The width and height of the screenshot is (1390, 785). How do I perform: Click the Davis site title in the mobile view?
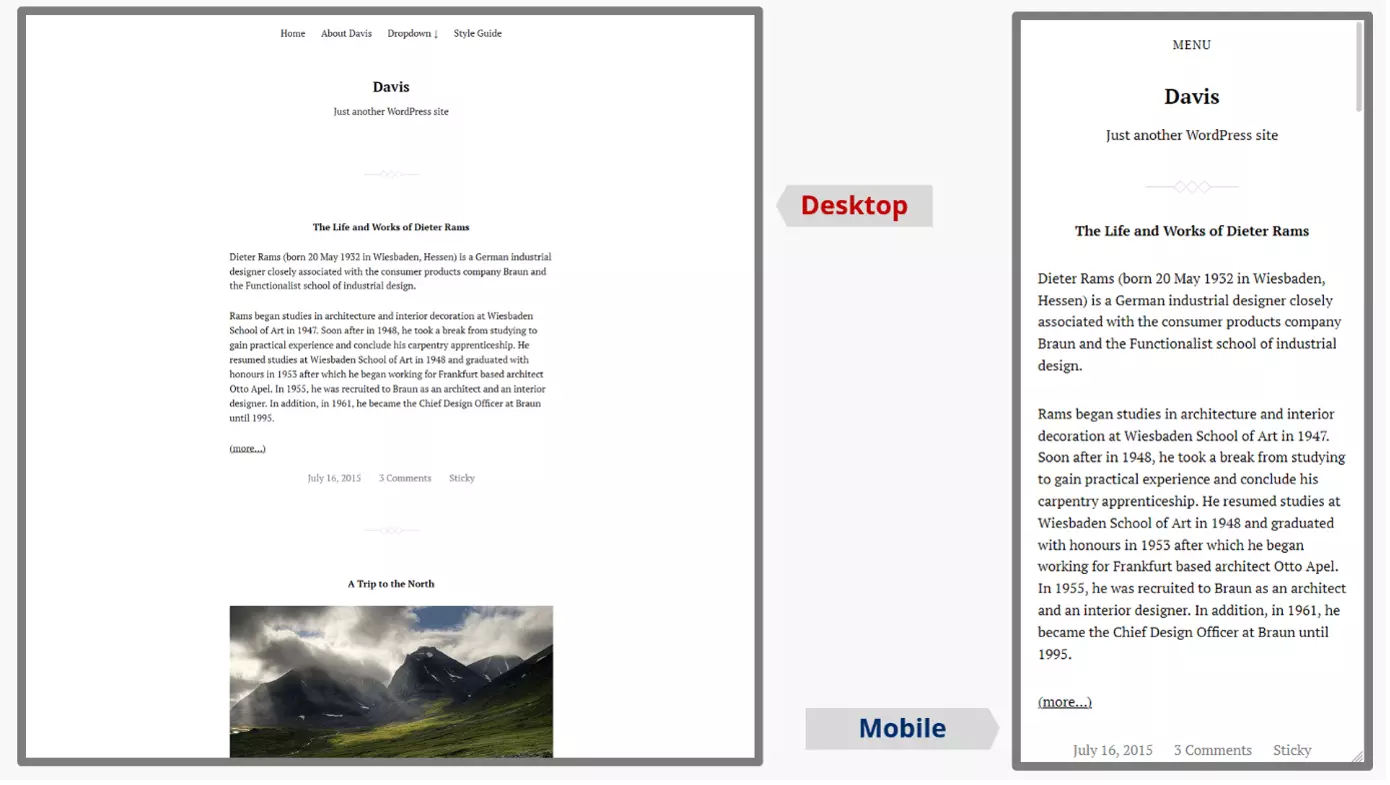[x=1192, y=97]
